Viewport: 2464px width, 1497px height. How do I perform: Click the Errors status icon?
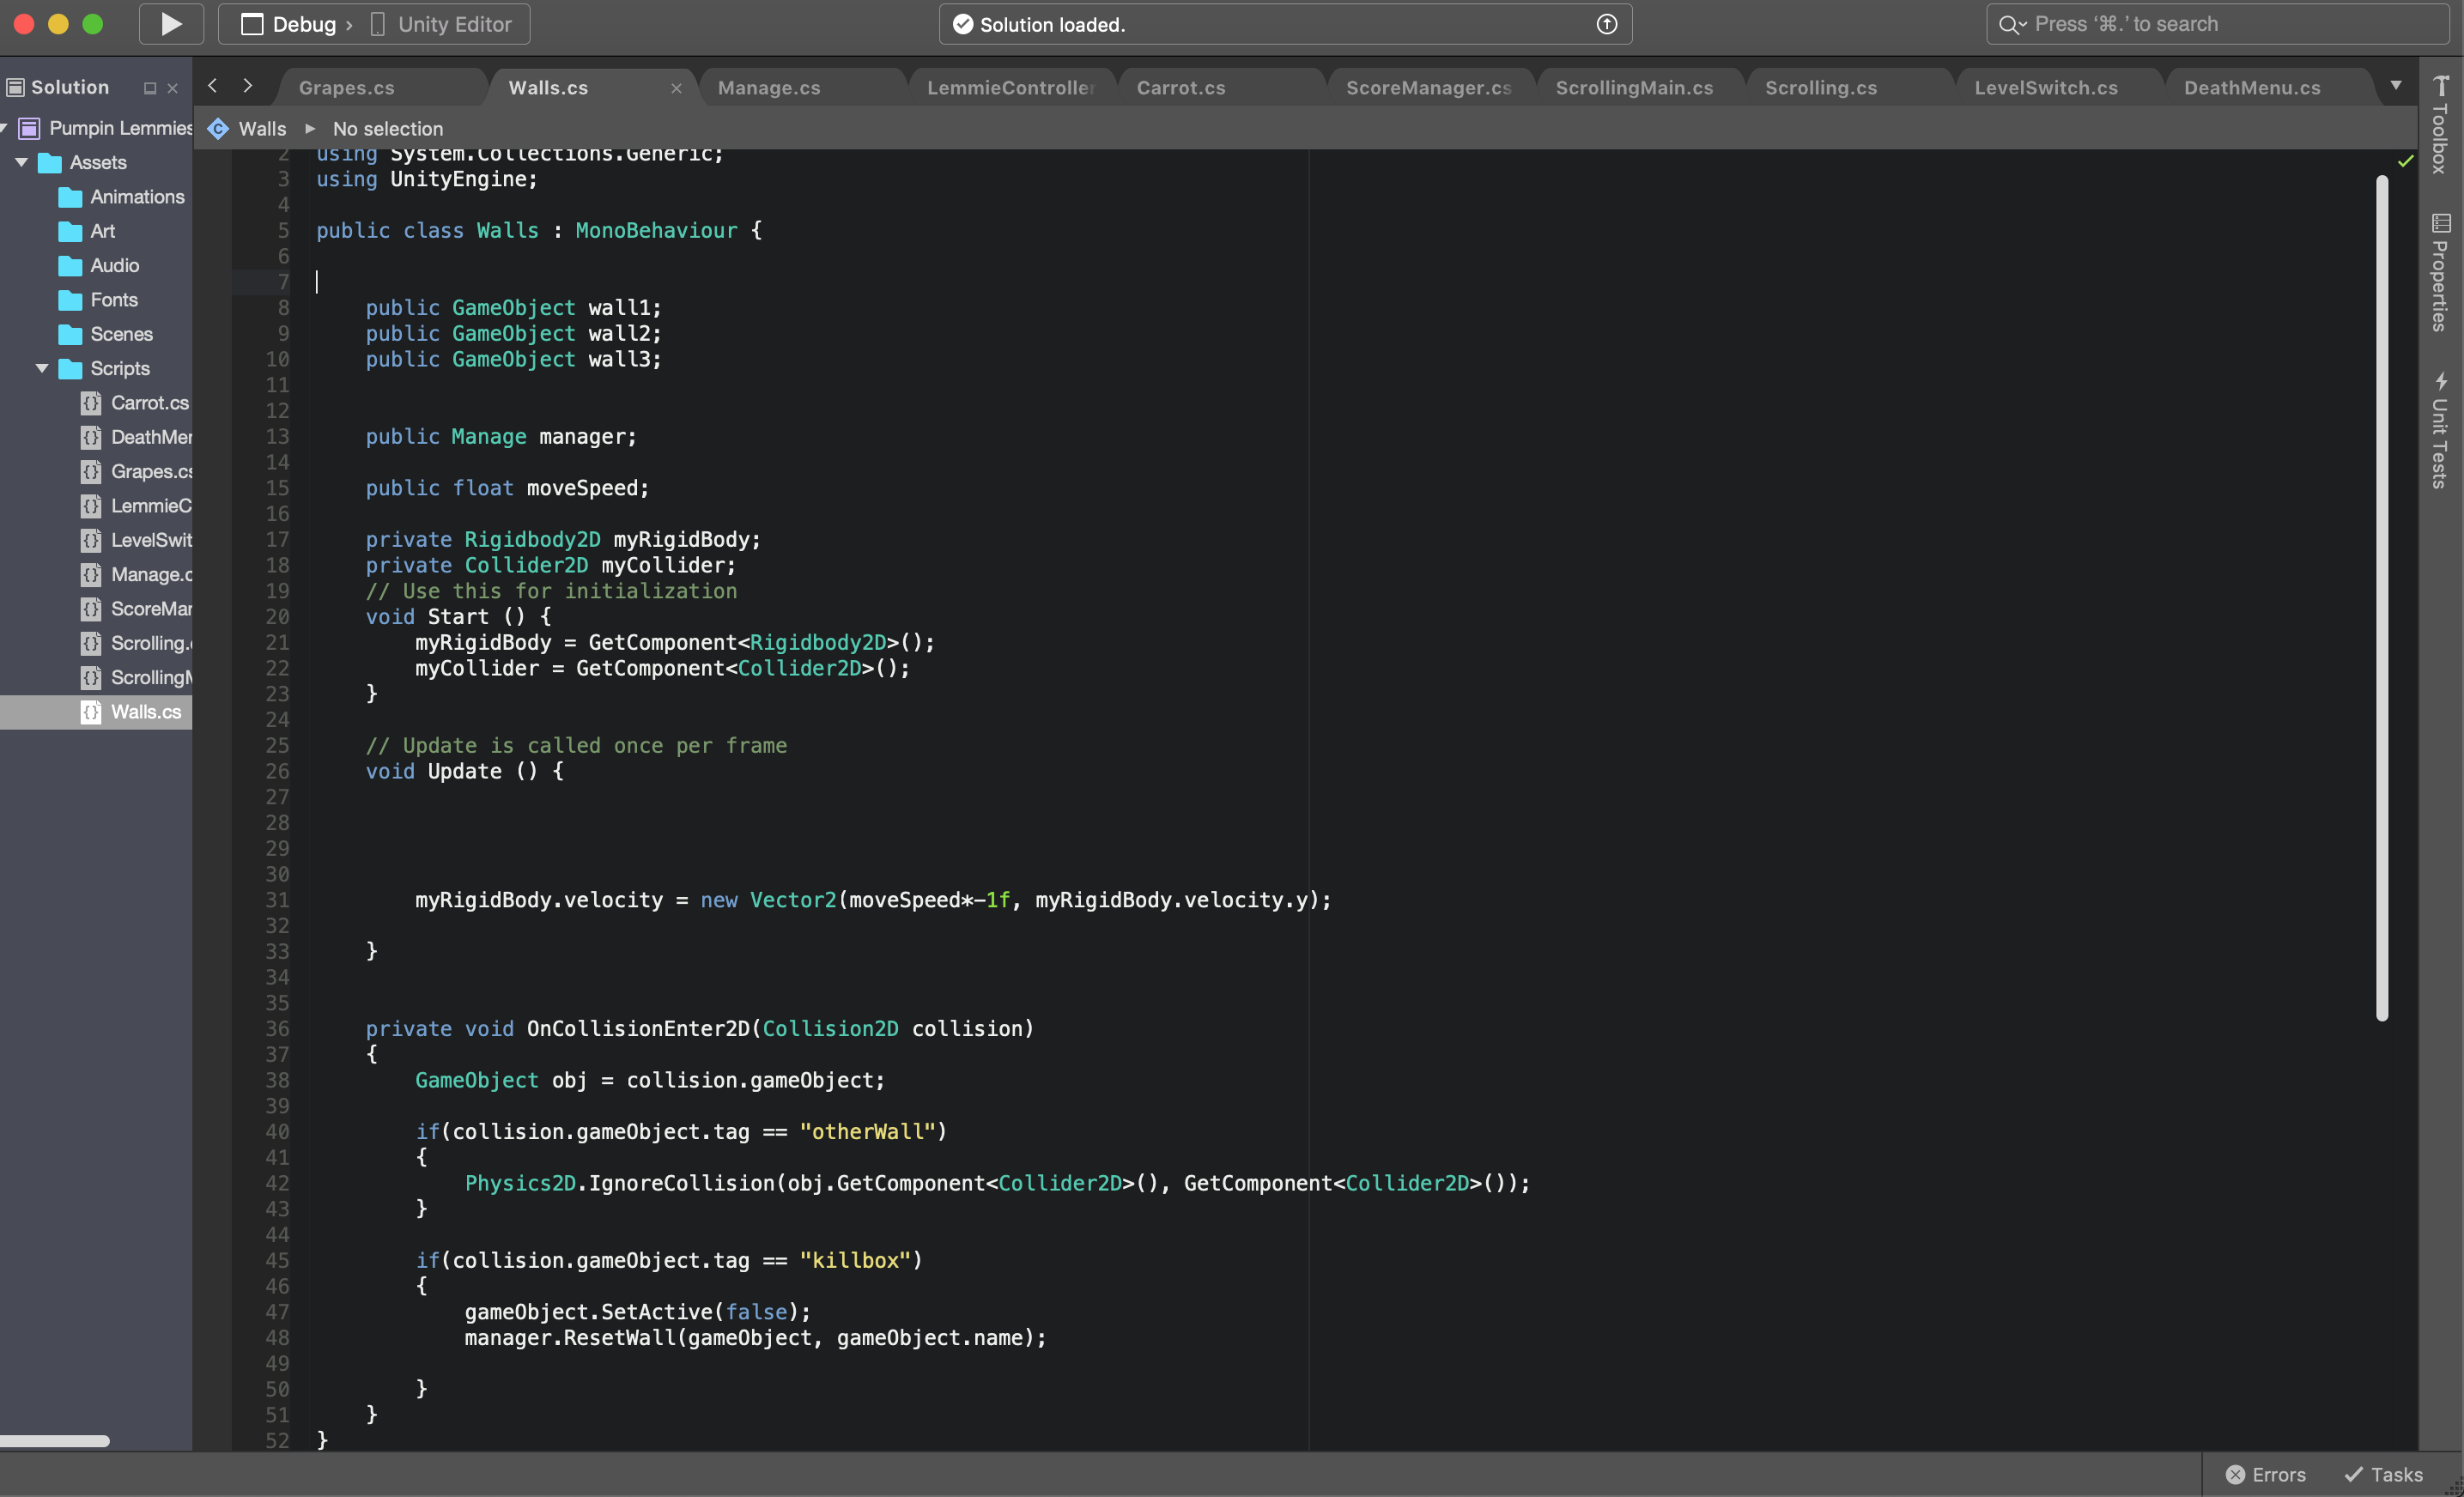click(x=2235, y=1474)
